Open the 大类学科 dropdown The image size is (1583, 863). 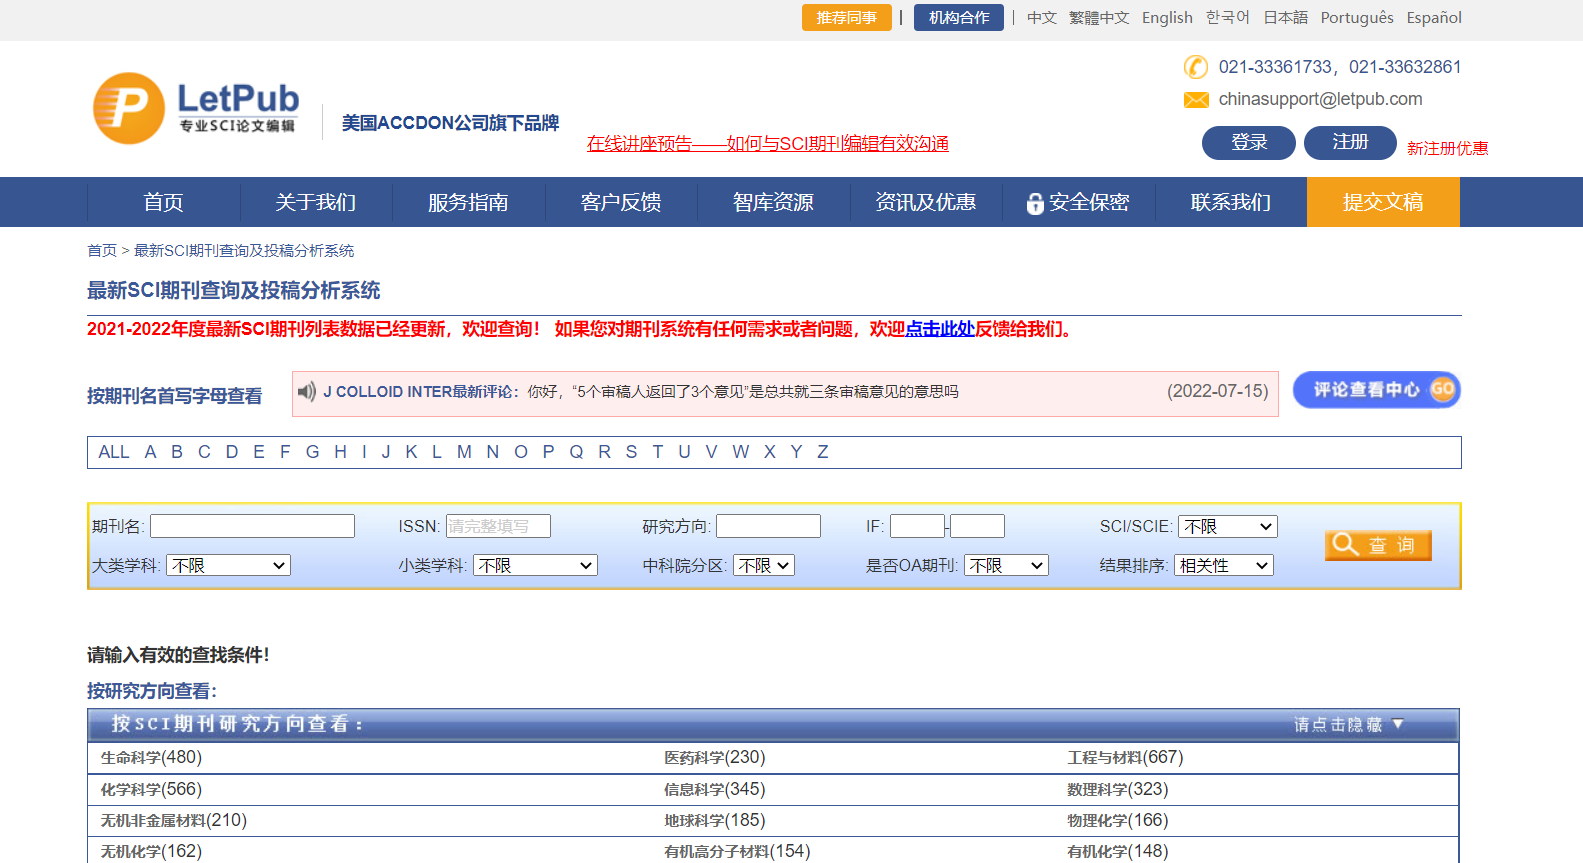click(228, 566)
